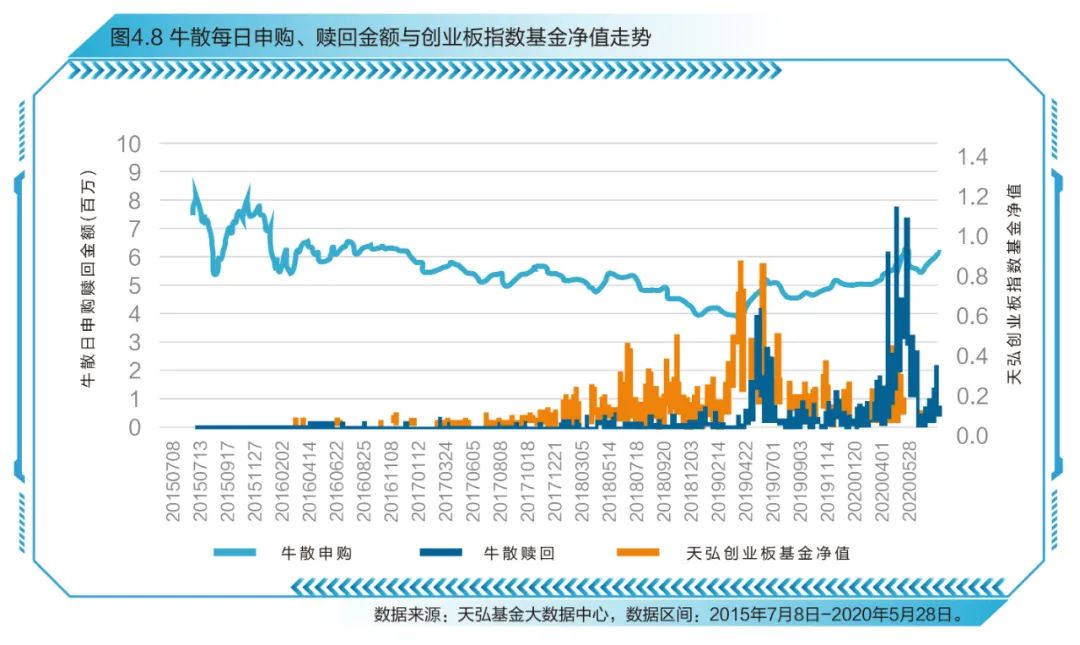Select the chart title 图4.8 banner
The height and width of the screenshot is (645, 1080).
380,33
